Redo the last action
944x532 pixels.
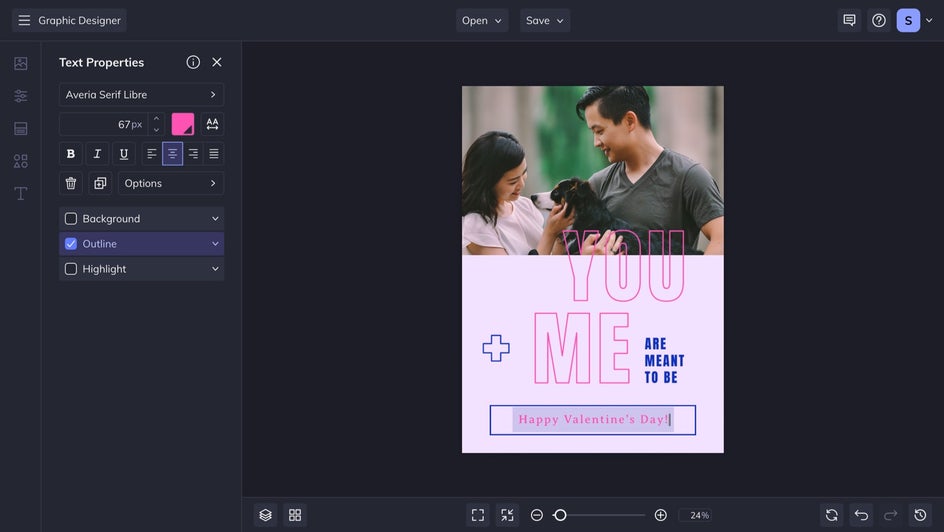tap(890, 515)
